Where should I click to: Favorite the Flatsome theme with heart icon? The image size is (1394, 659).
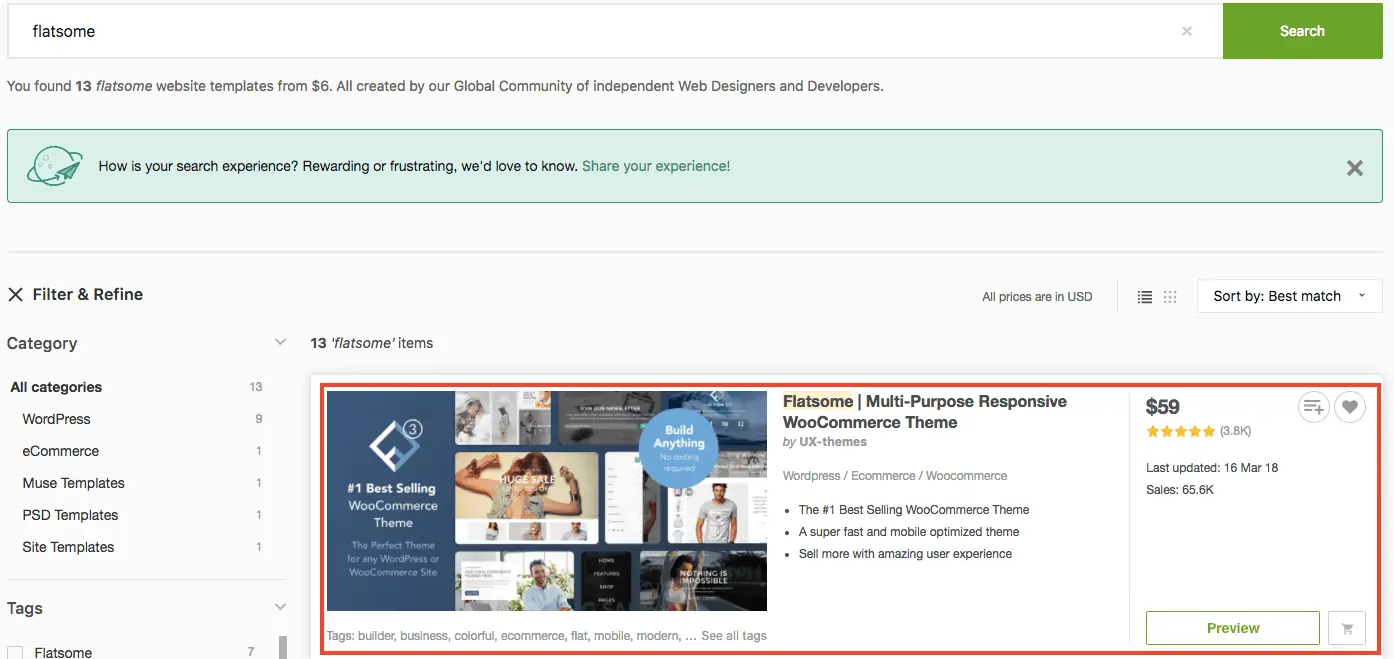[1350, 406]
